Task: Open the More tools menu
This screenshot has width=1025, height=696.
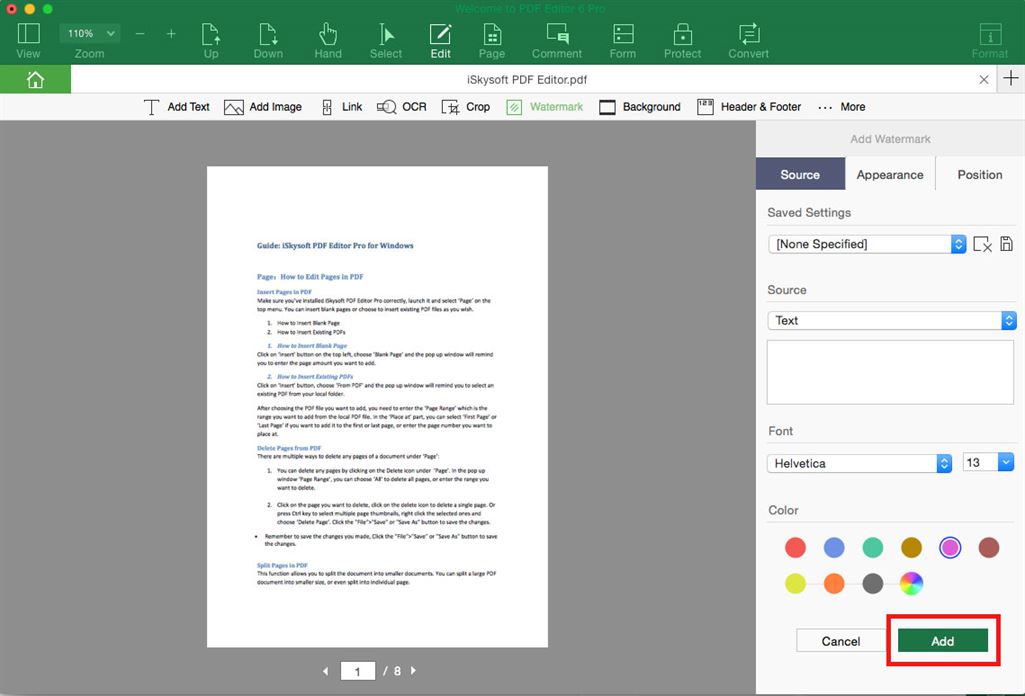Action: [x=842, y=107]
